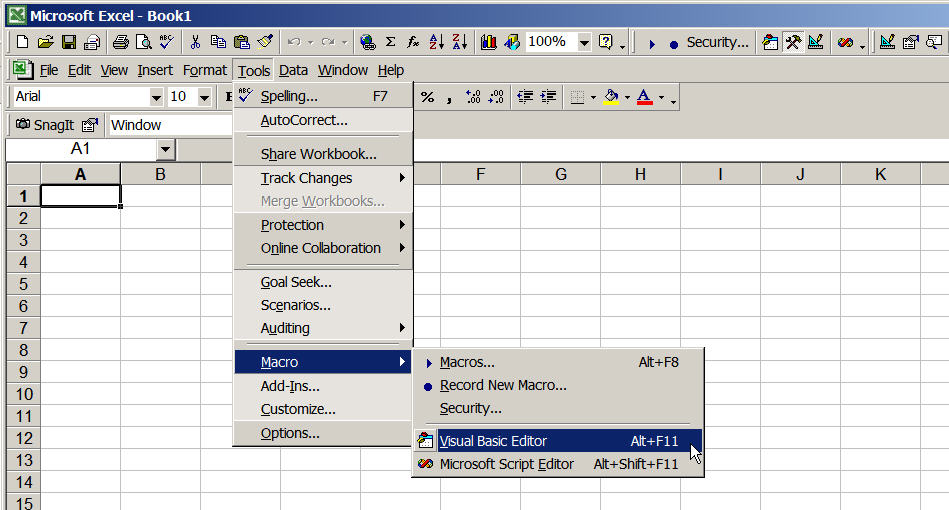This screenshot has width=949, height=510.
Task: Expand the Protection submenu
Action: click(323, 225)
